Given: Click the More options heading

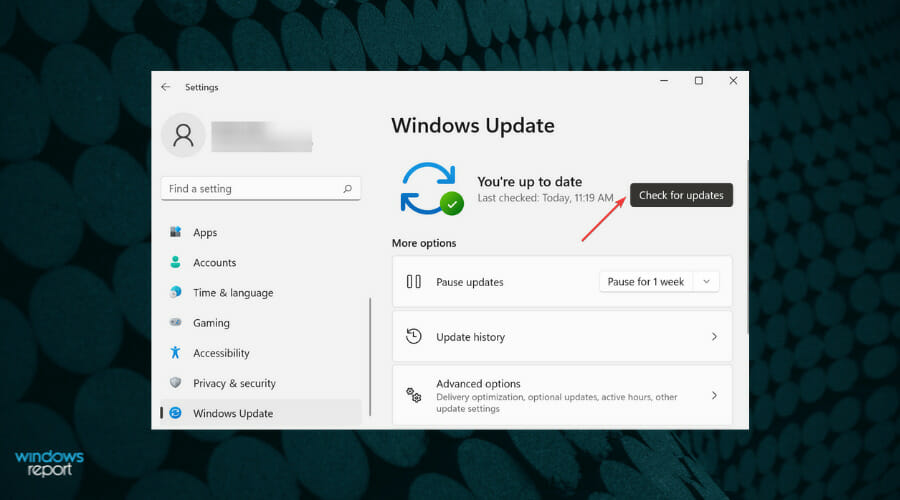Looking at the screenshot, I should [x=424, y=243].
